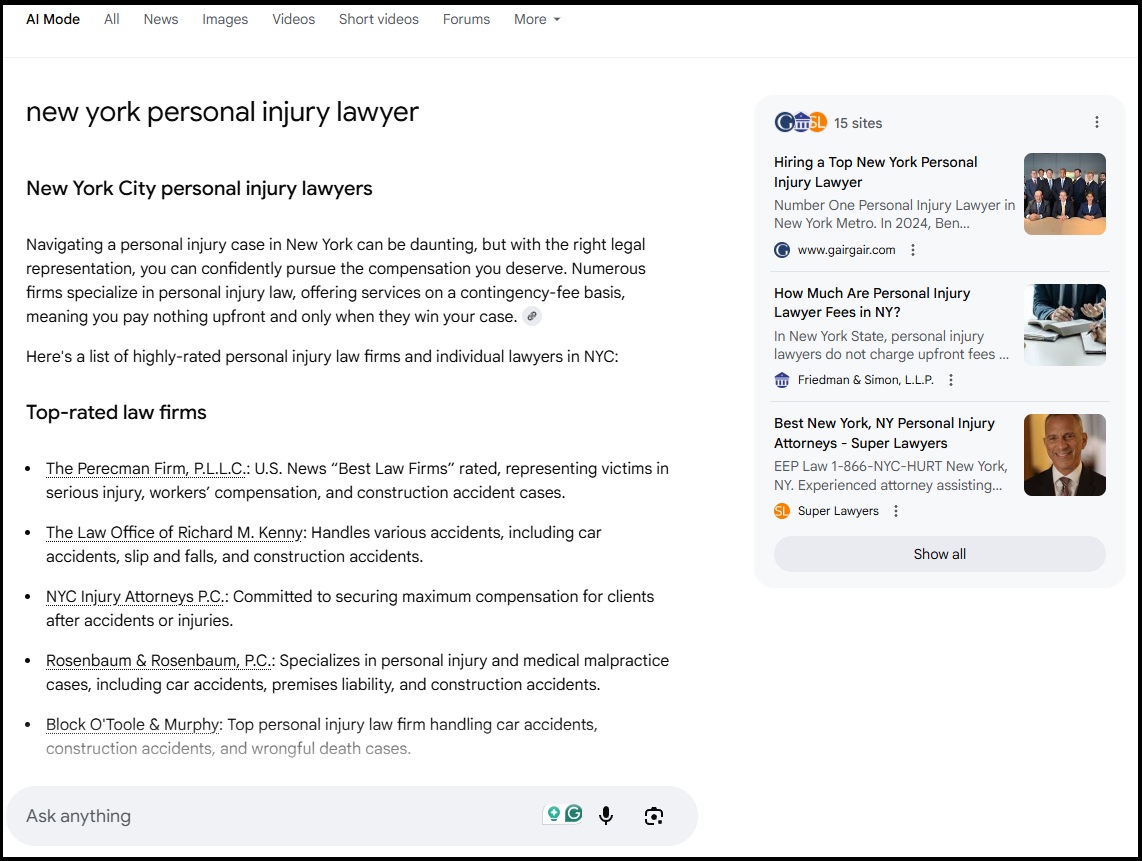Click the 'In New York State, personal injury' snippet
The image size is (1142, 861).
click(x=891, y=345)
